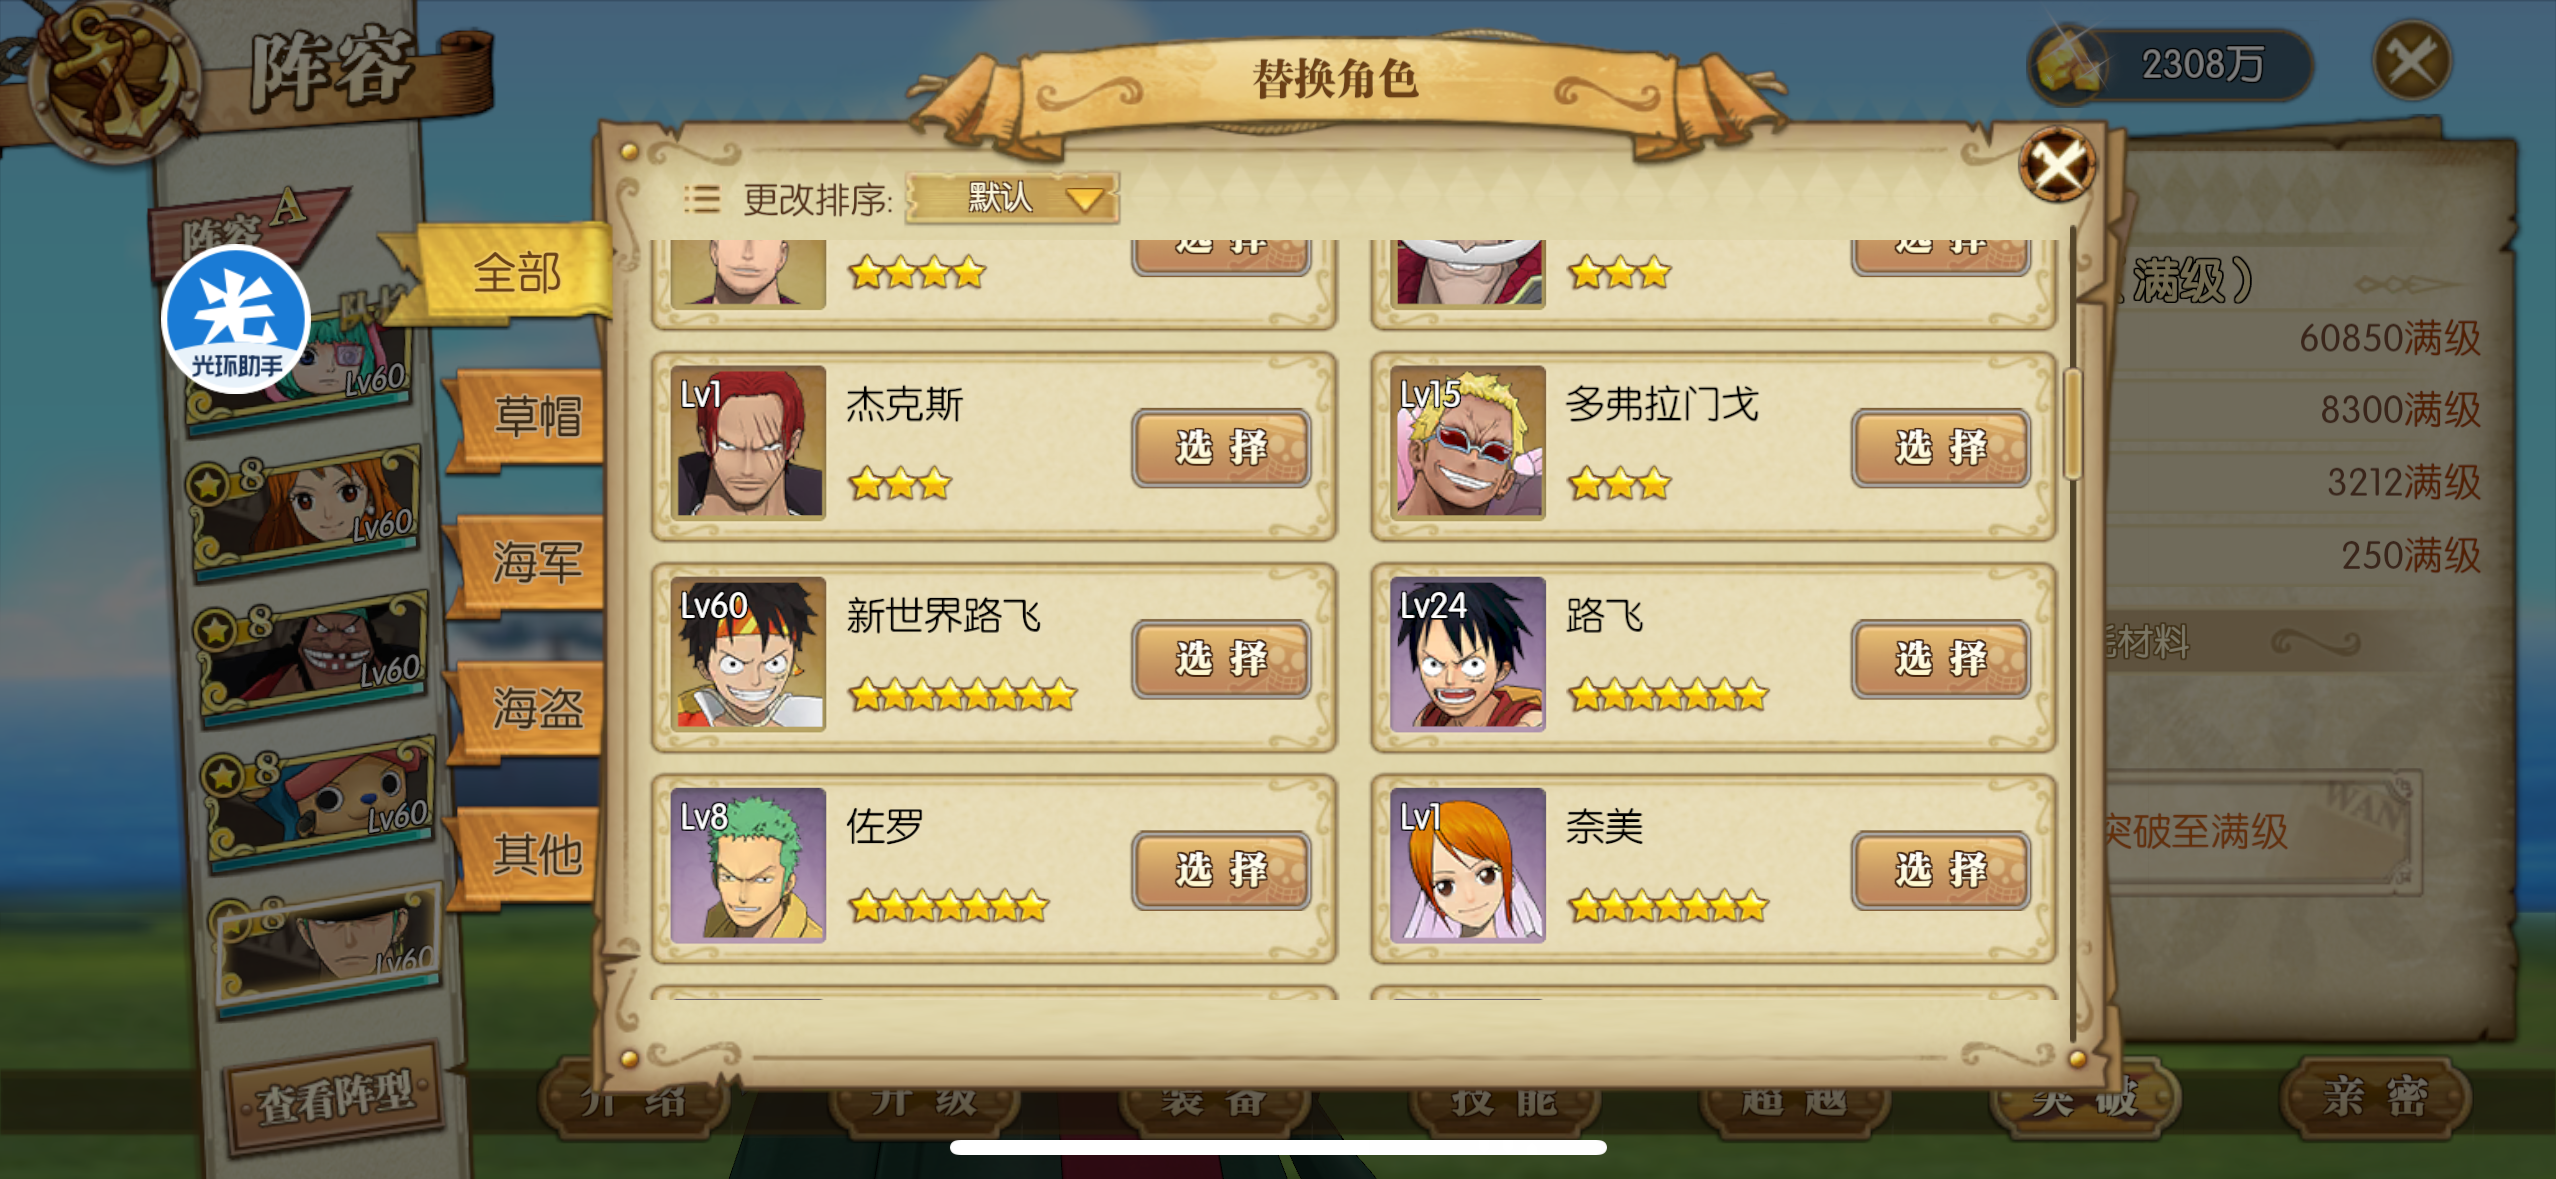Click the yellow dropdown arrow next to 默认
The image size is (2556, 1179).
[1085, 199]
